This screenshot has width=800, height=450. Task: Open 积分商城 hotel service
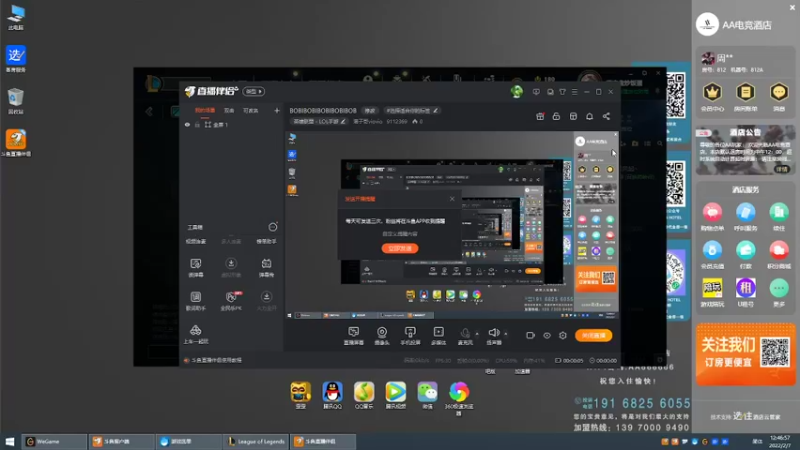[779, 254]
